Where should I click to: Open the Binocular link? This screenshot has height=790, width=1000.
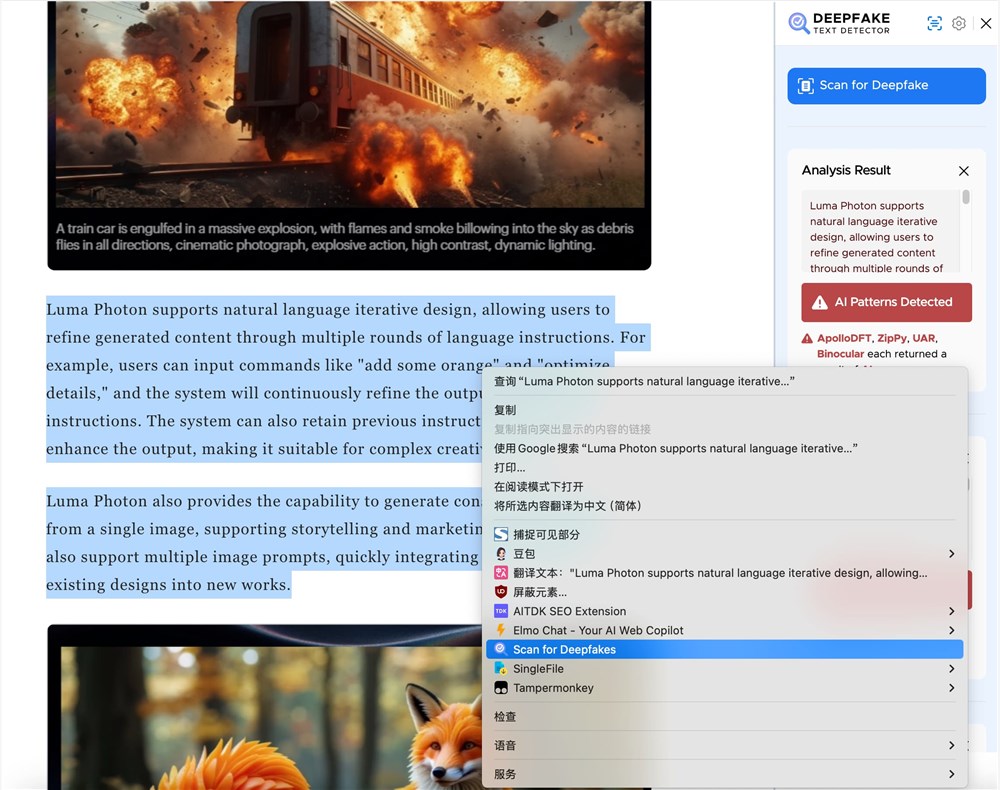point(841,354)
